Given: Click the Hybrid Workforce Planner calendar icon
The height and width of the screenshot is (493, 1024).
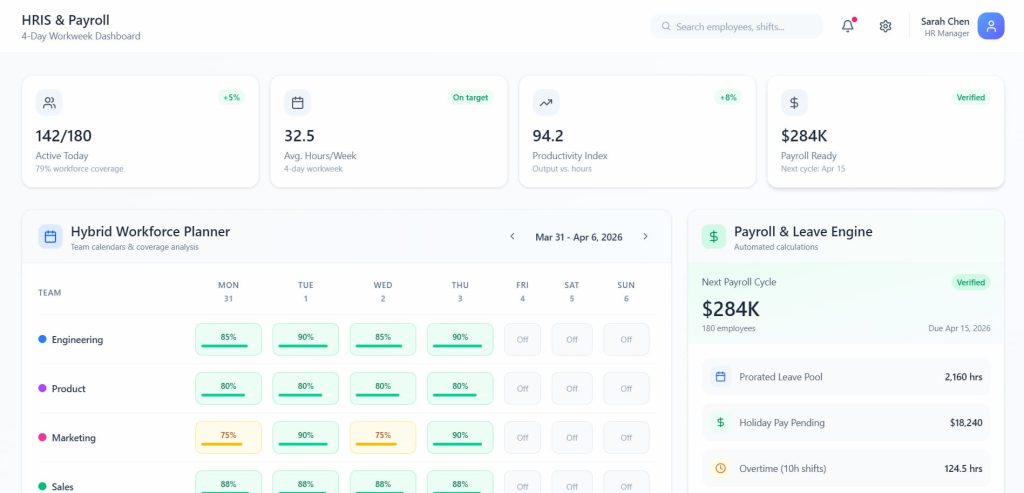Looking at the screenshot, I should 50,237.
